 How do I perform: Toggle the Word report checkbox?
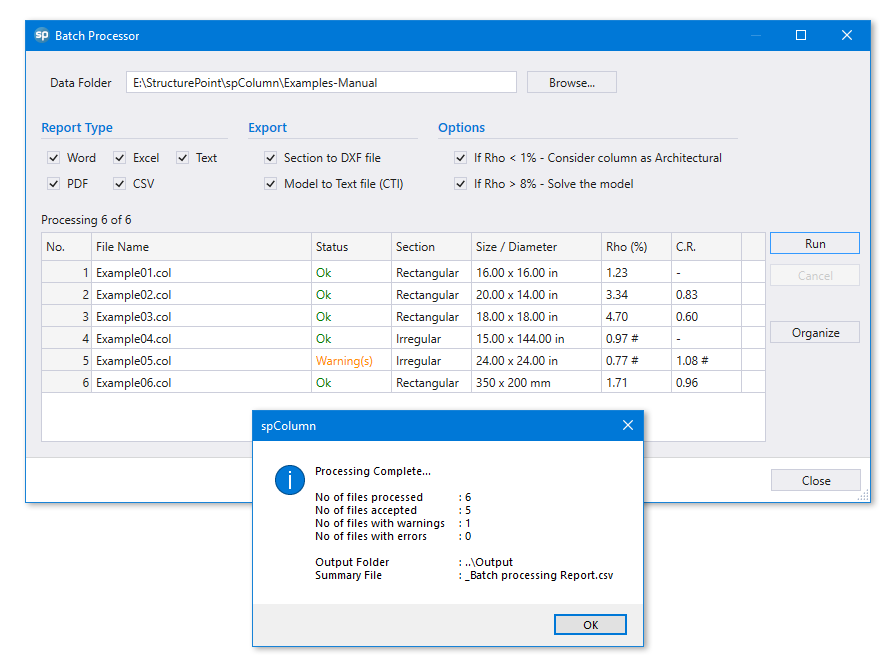point(54,158)
